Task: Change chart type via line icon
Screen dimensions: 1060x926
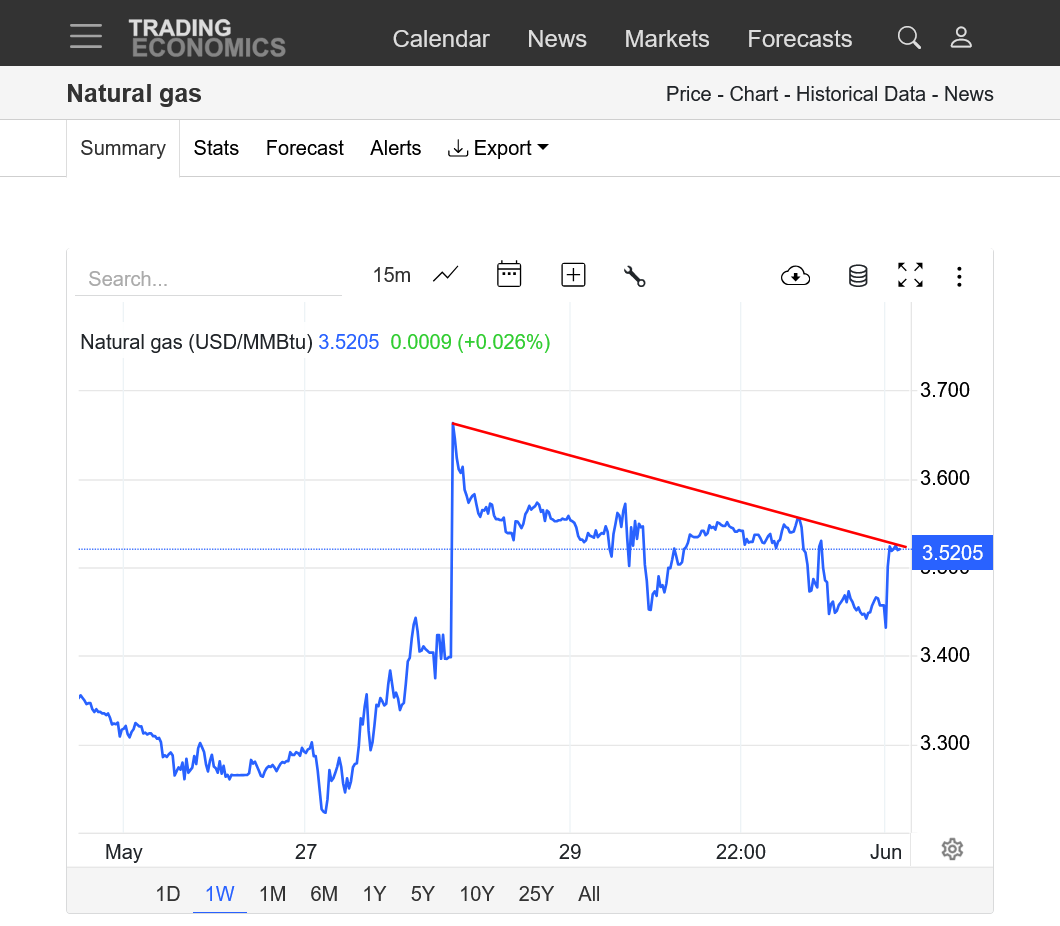Action: [x=445, y=275]
